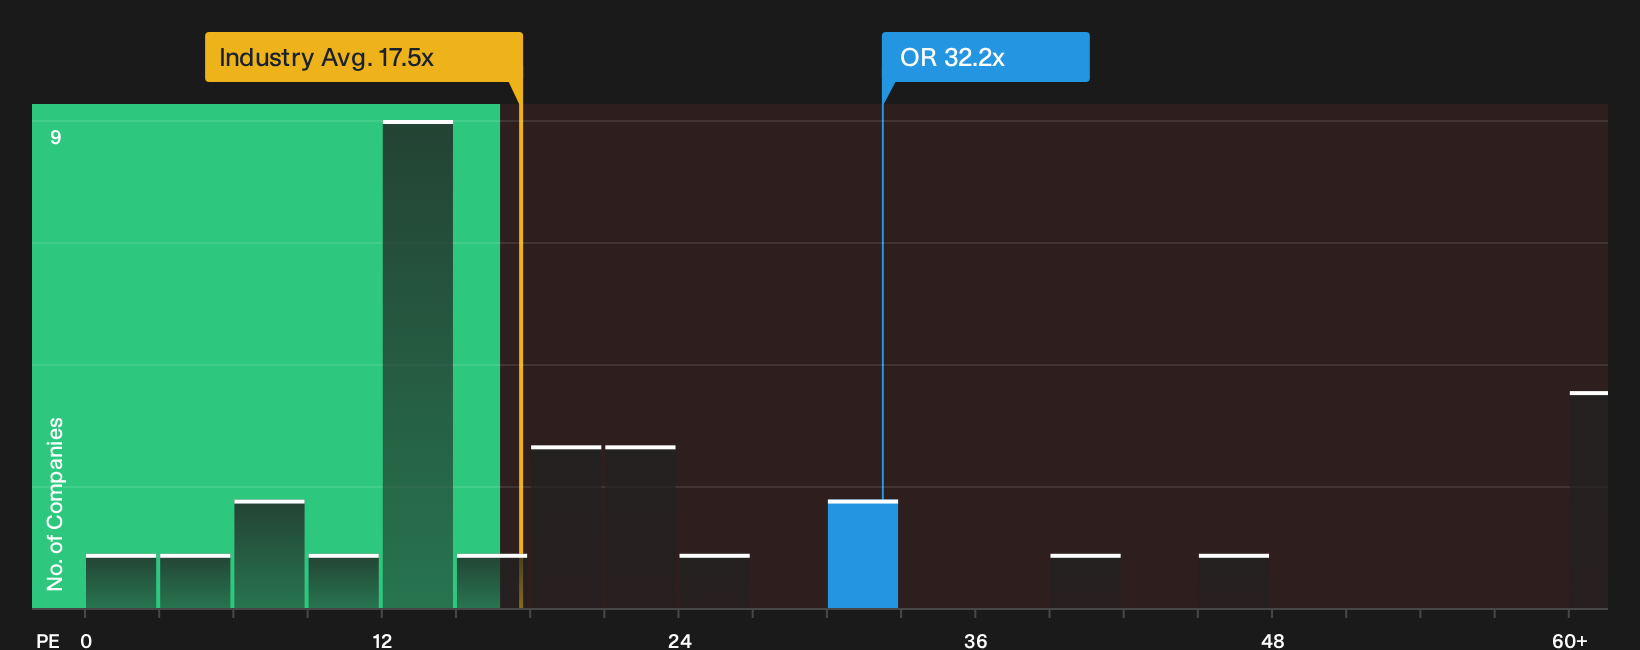Click the '24' x-axis label
1640x650 pixels.
(x=680, y=640)
